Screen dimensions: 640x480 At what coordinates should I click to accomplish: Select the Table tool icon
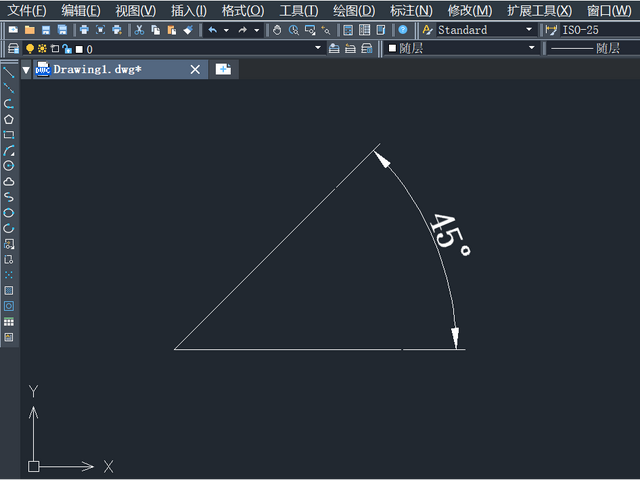click(x=9, y=322)
